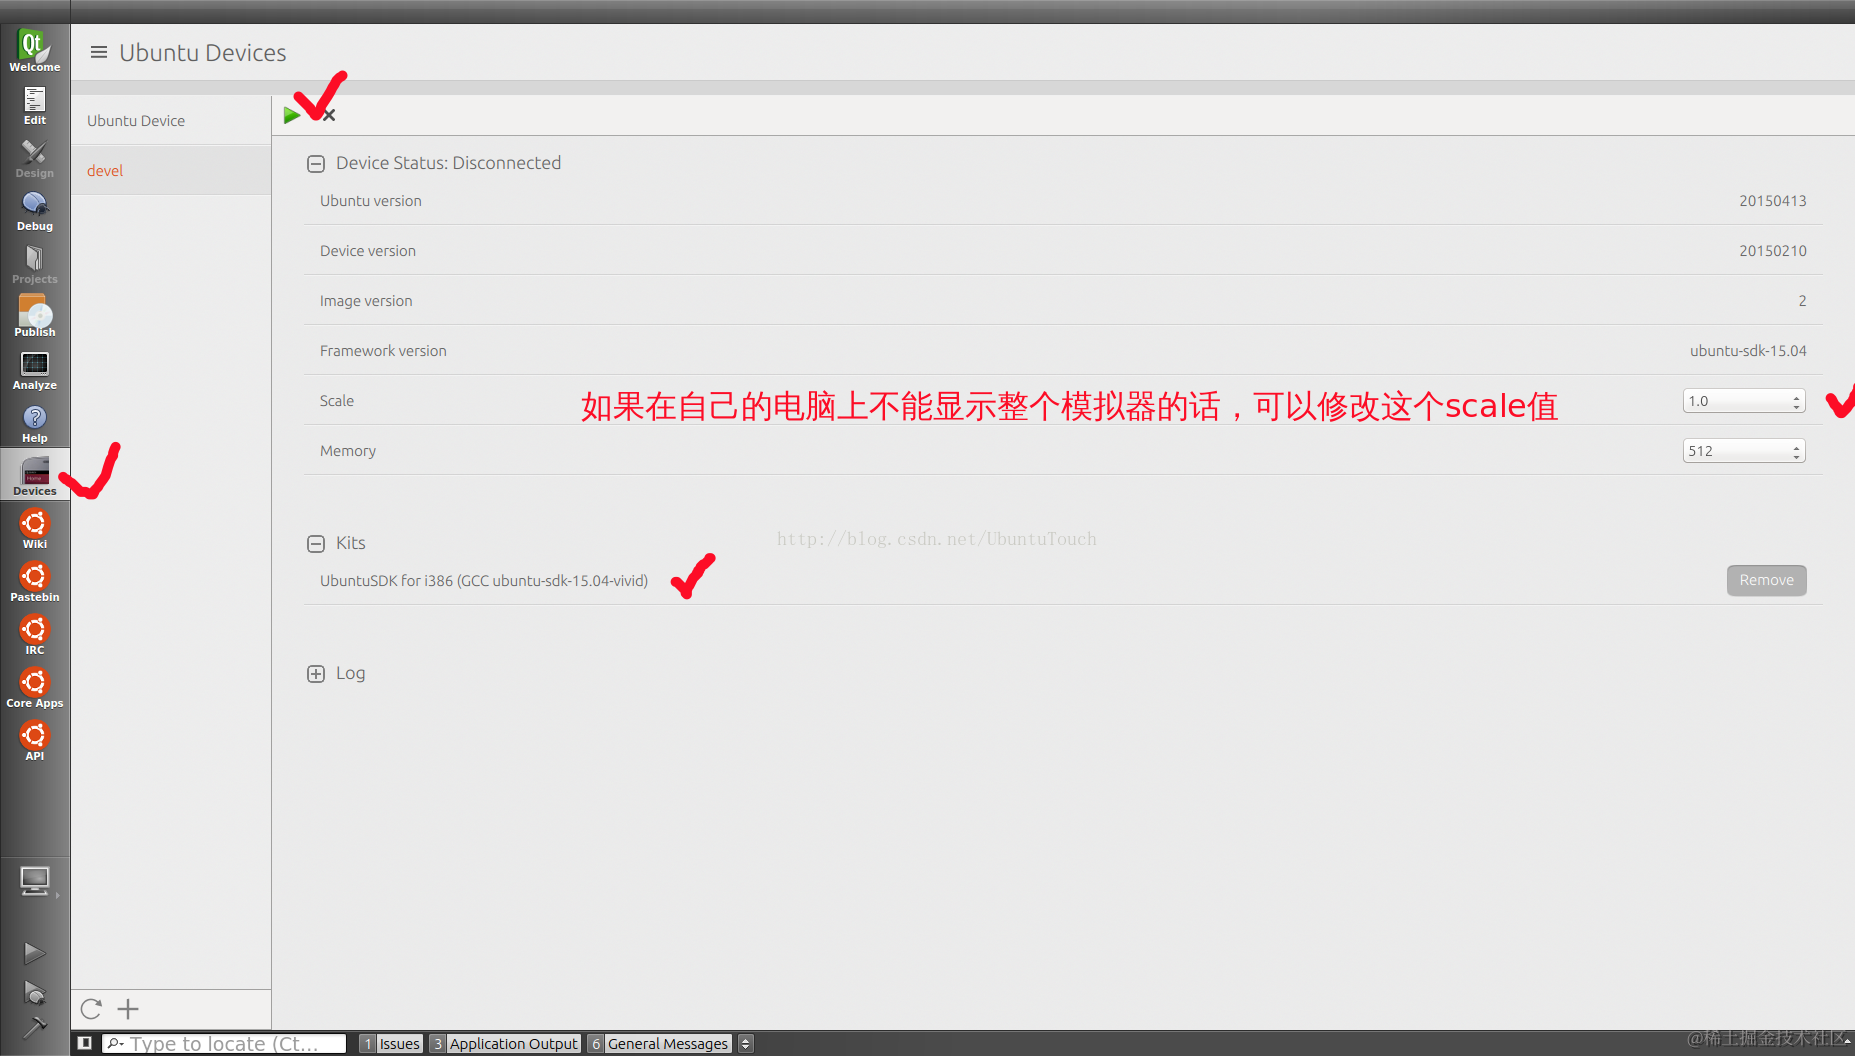Toggle the left sidebar visibility
The height and width of the screenshot is (1056, 1855).
(85, 1043)
